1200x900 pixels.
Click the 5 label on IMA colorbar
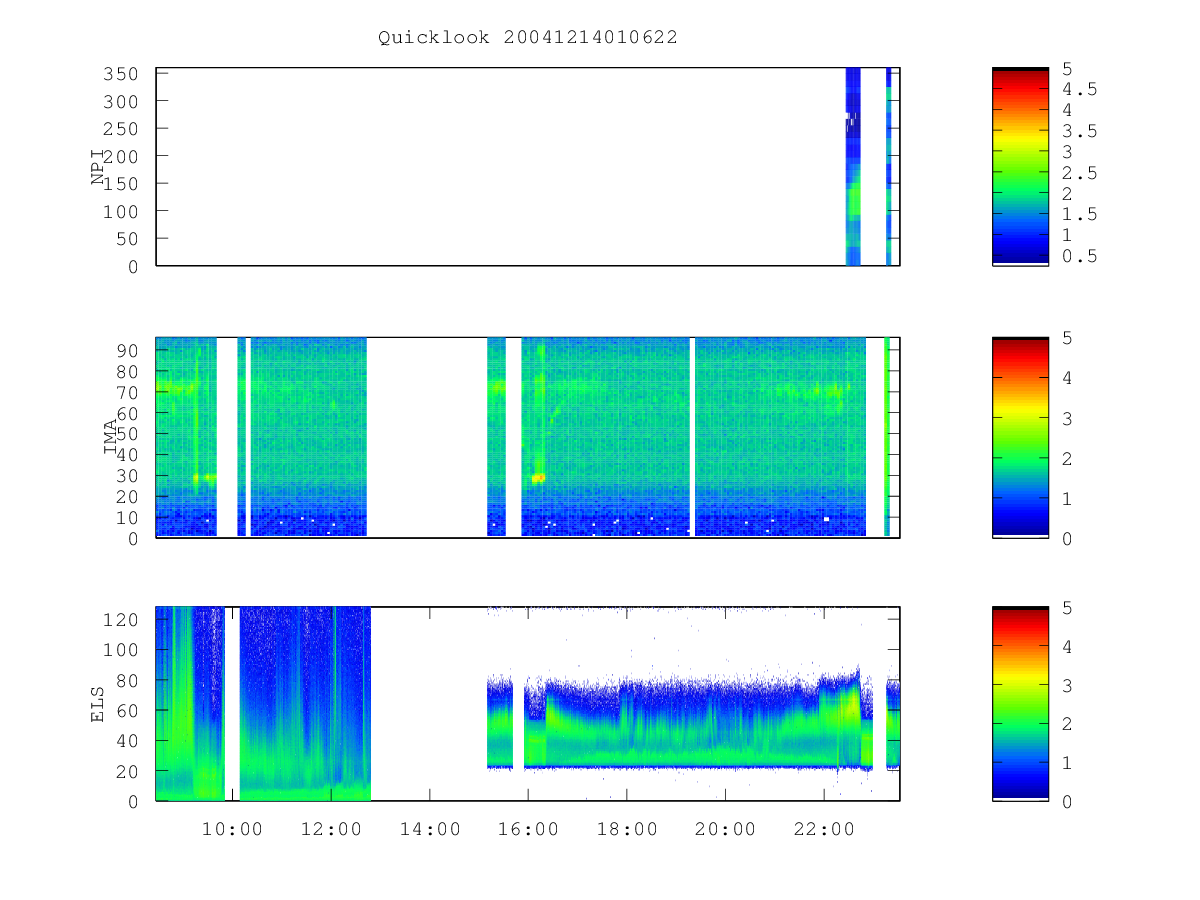(x=1067, y=338)
